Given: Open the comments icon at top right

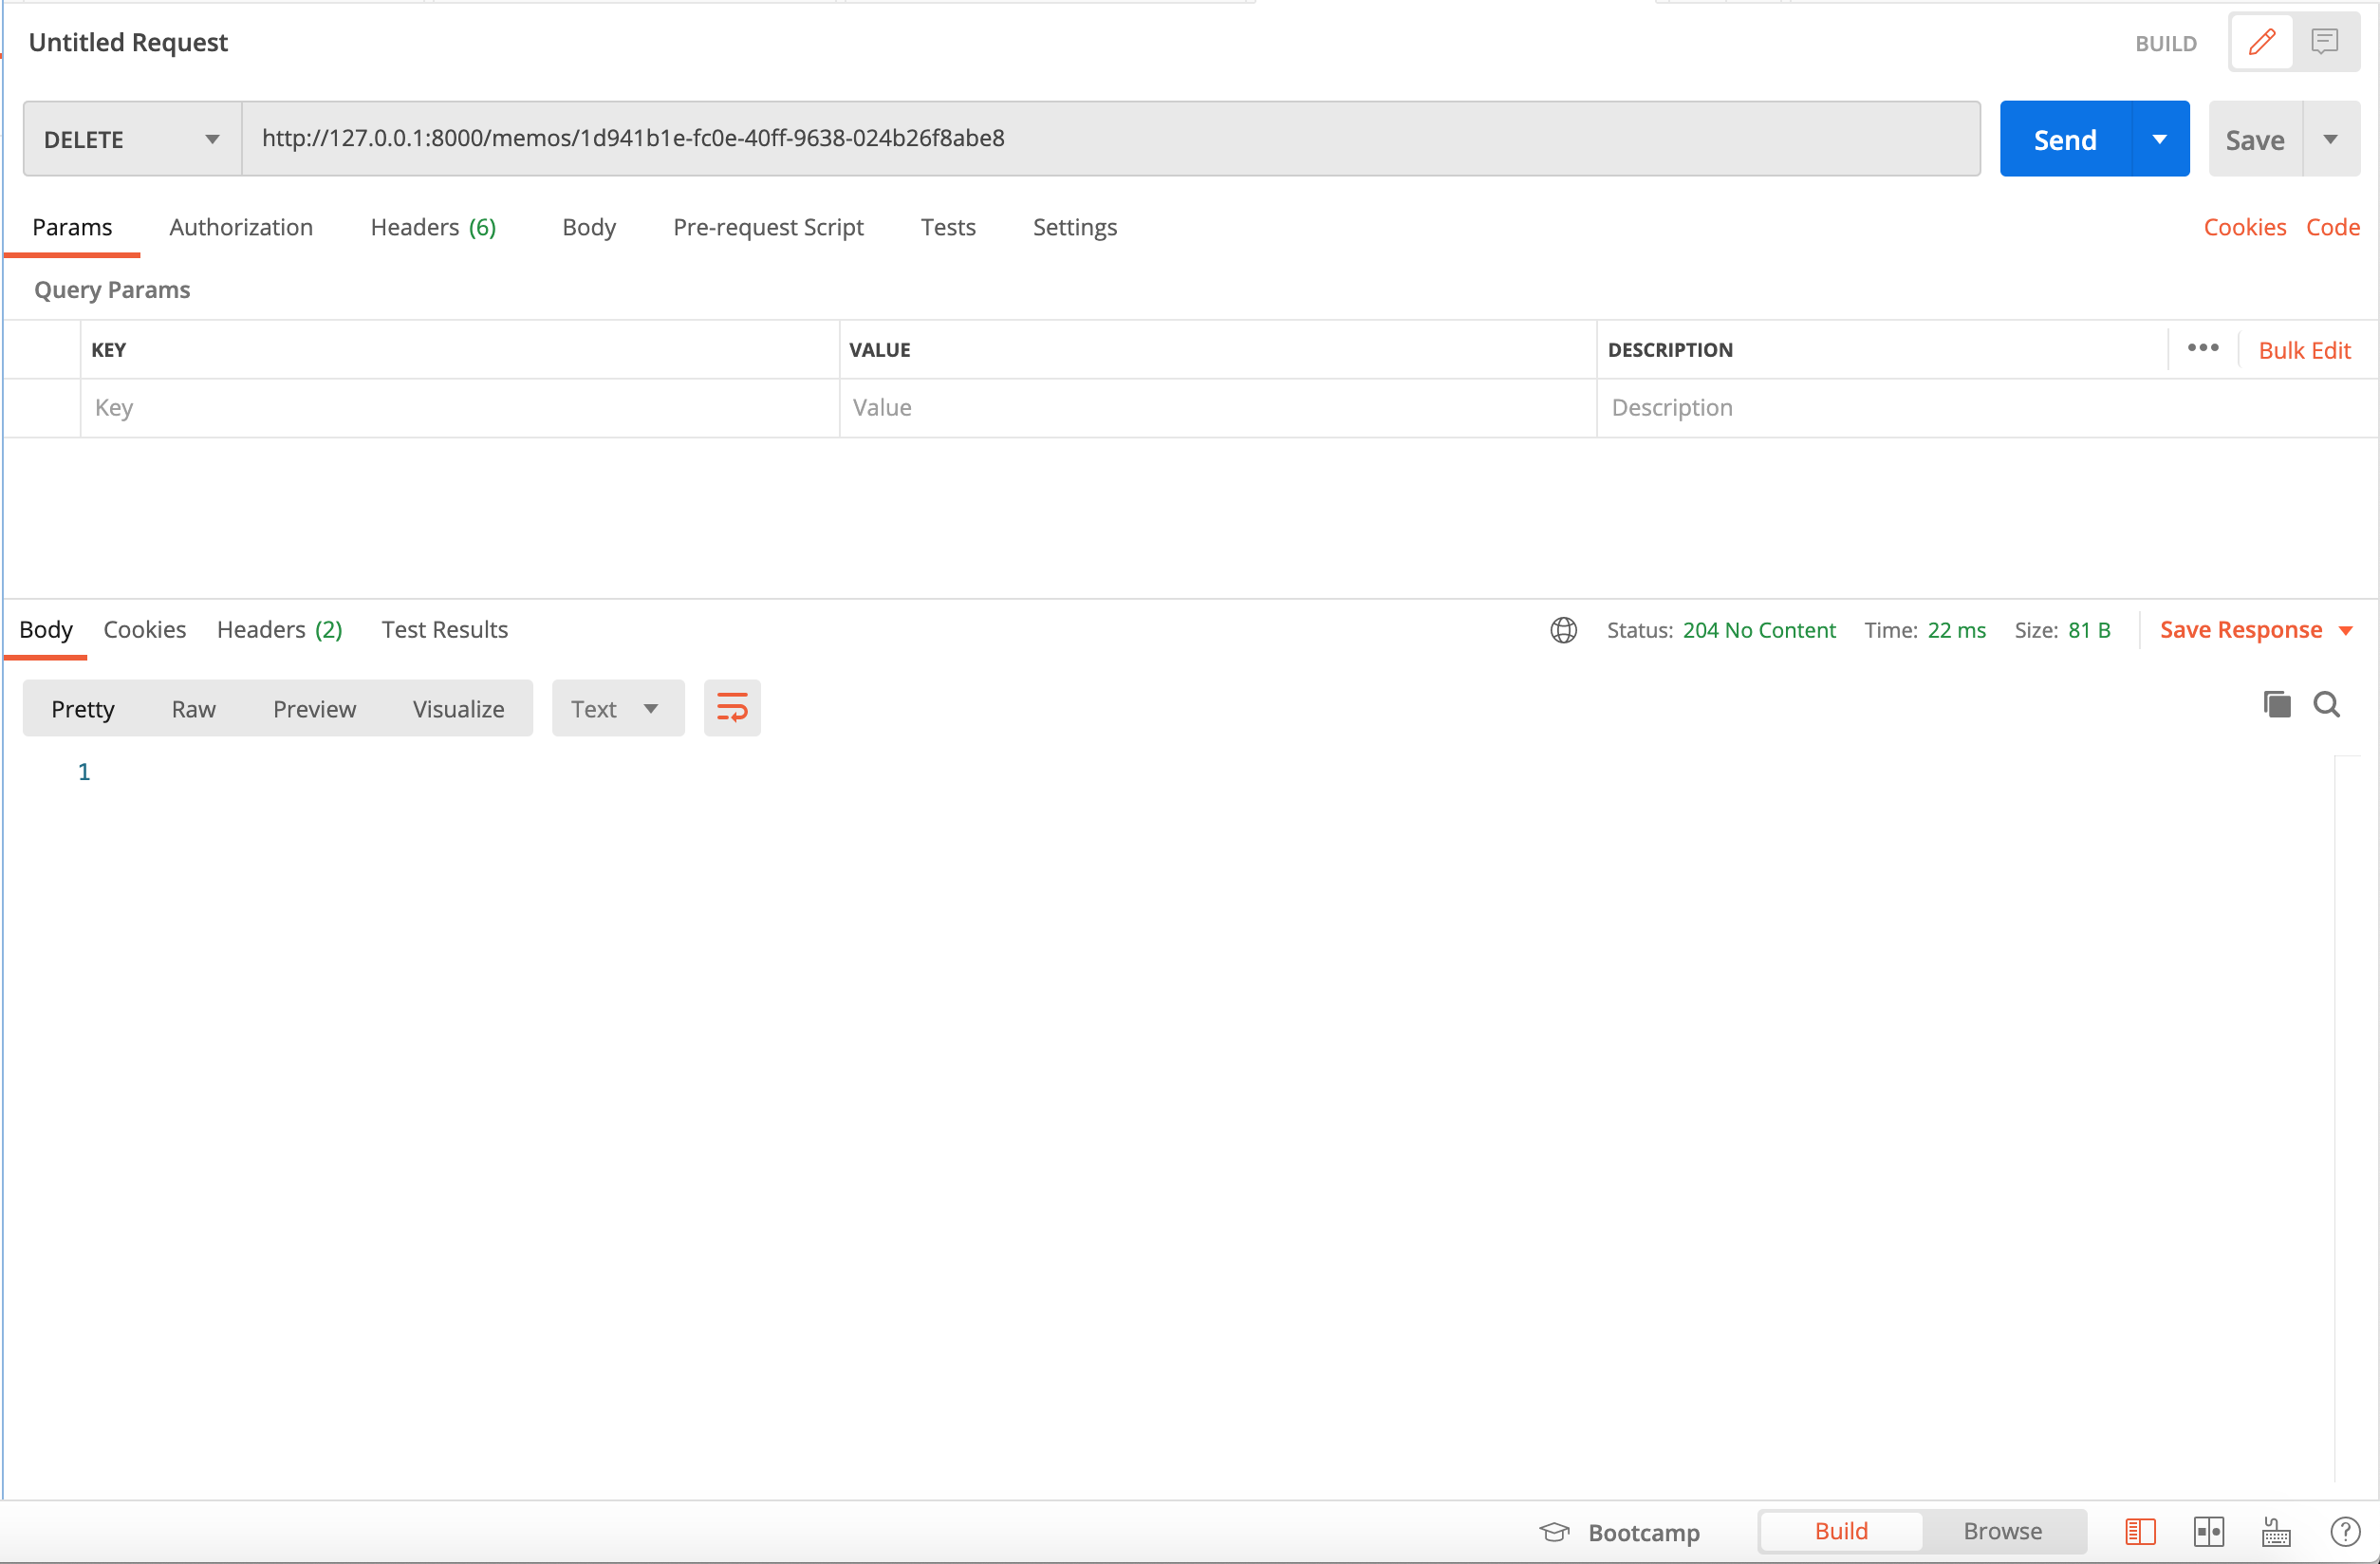Looking at the screenshot, I should tap(2325, 42).
